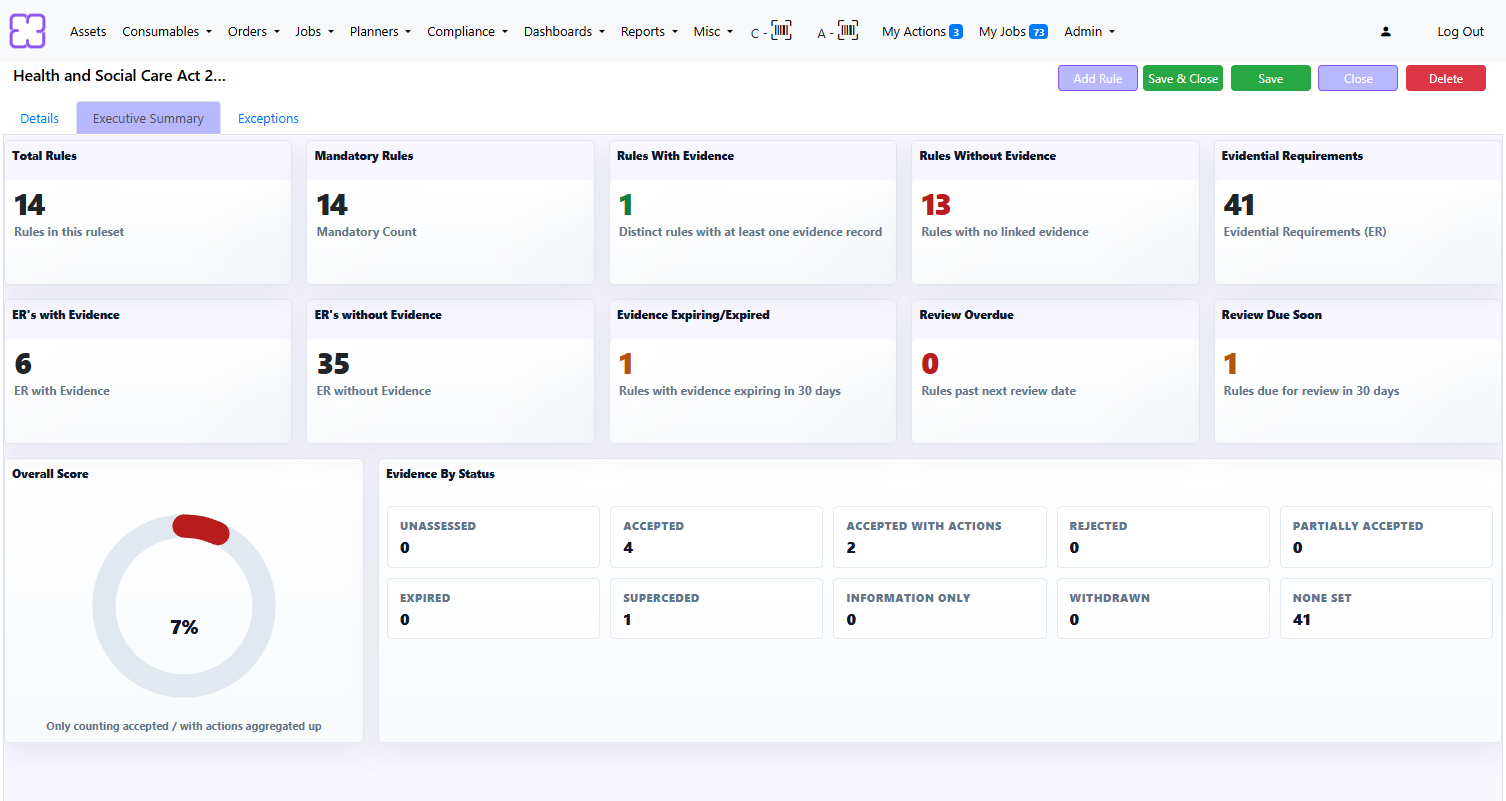Click the Health and Social Care Act title
Viewport: 1506px width, 801px height.
click(x=119, y=76)
